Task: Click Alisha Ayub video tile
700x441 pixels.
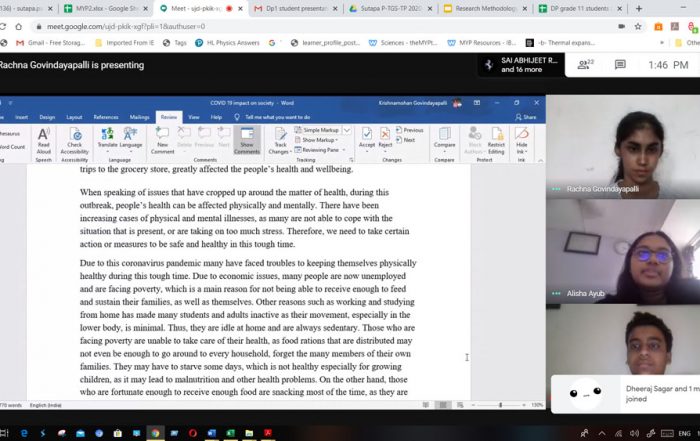Action: click(x=623, y=251)
